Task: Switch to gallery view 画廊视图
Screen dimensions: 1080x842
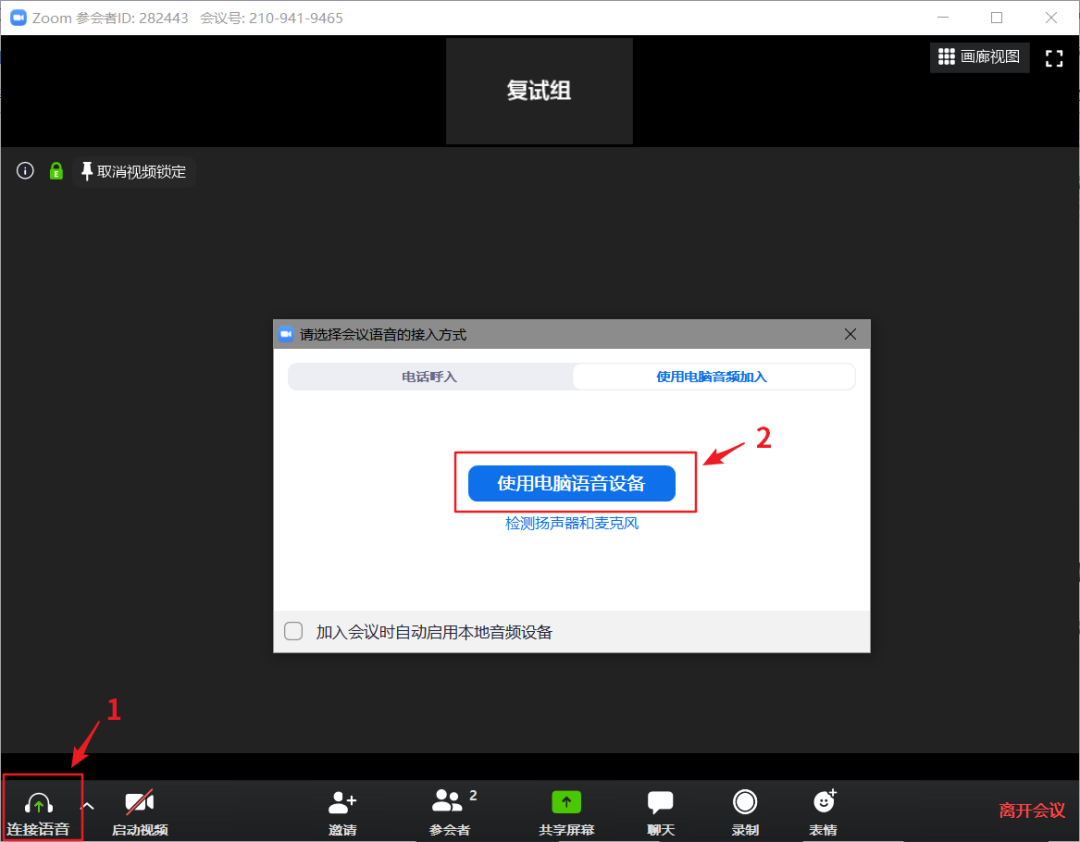Action: click(x=979, y=58)
